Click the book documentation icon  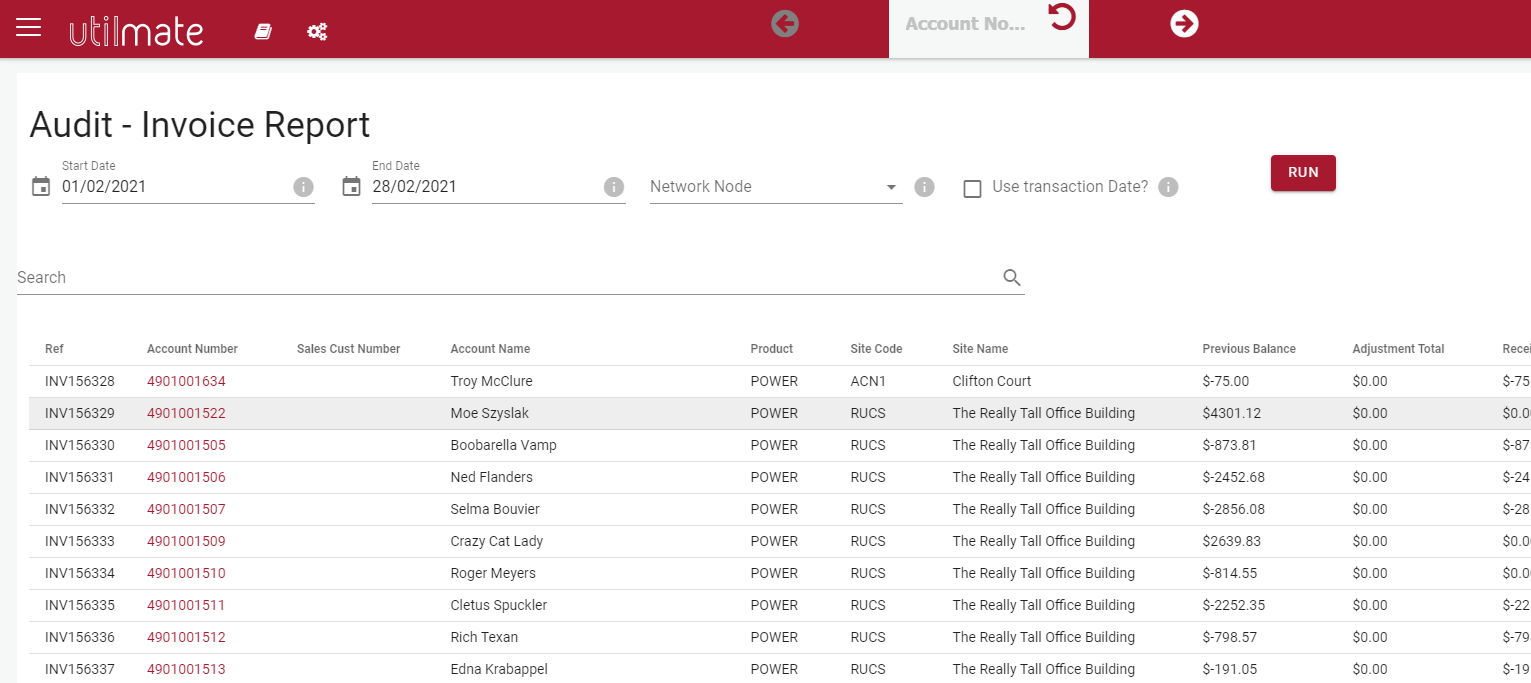[x=263, y=32]
